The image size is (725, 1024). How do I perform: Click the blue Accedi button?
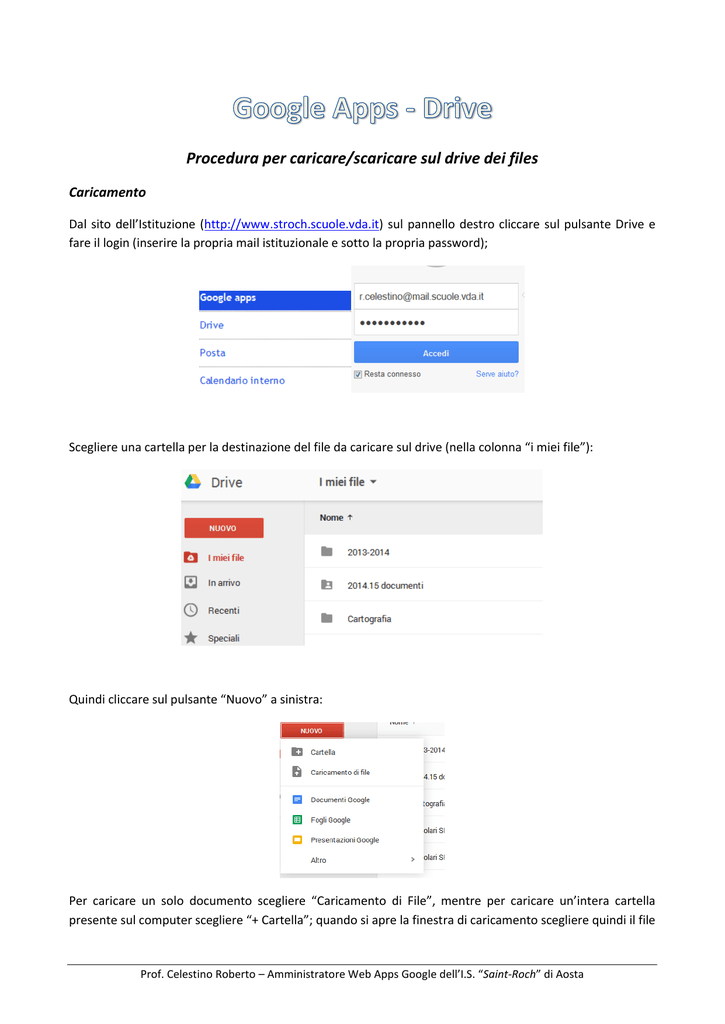[436, 353]
